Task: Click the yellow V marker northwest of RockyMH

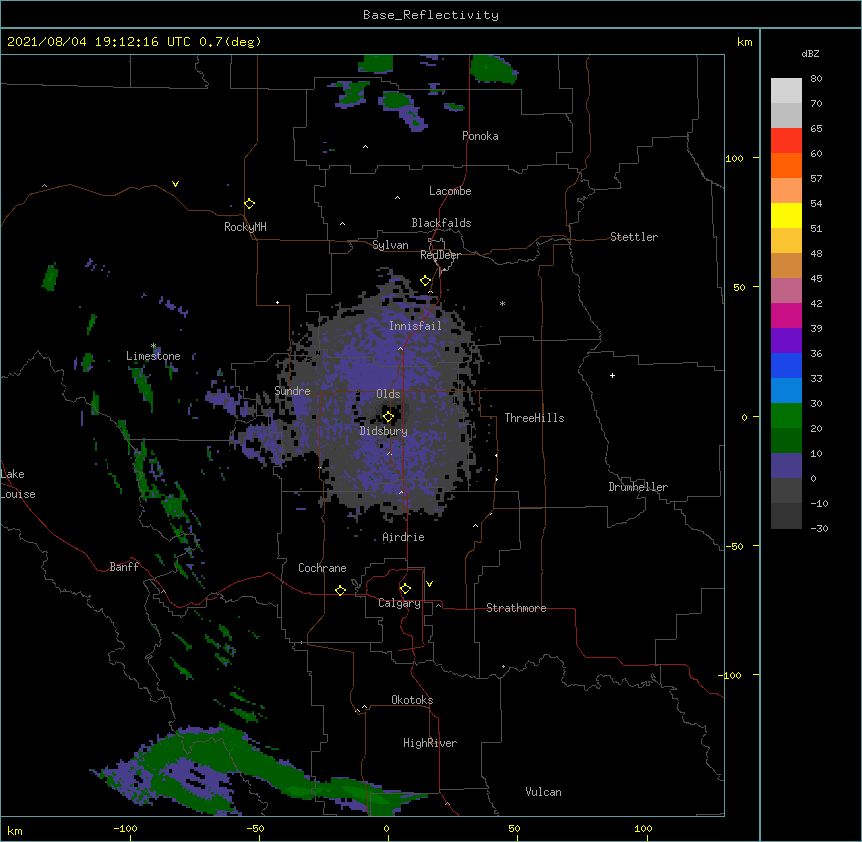Action: tap(175, 184)
